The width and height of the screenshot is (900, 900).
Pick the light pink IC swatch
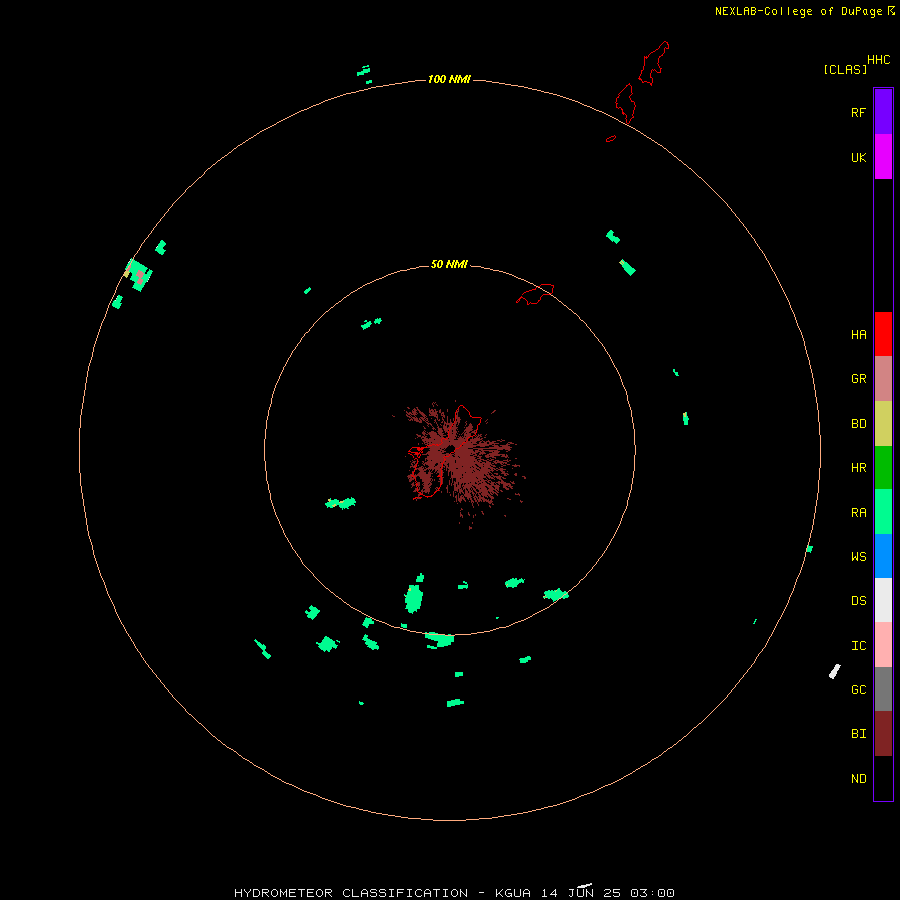click(x=883, y=645)
